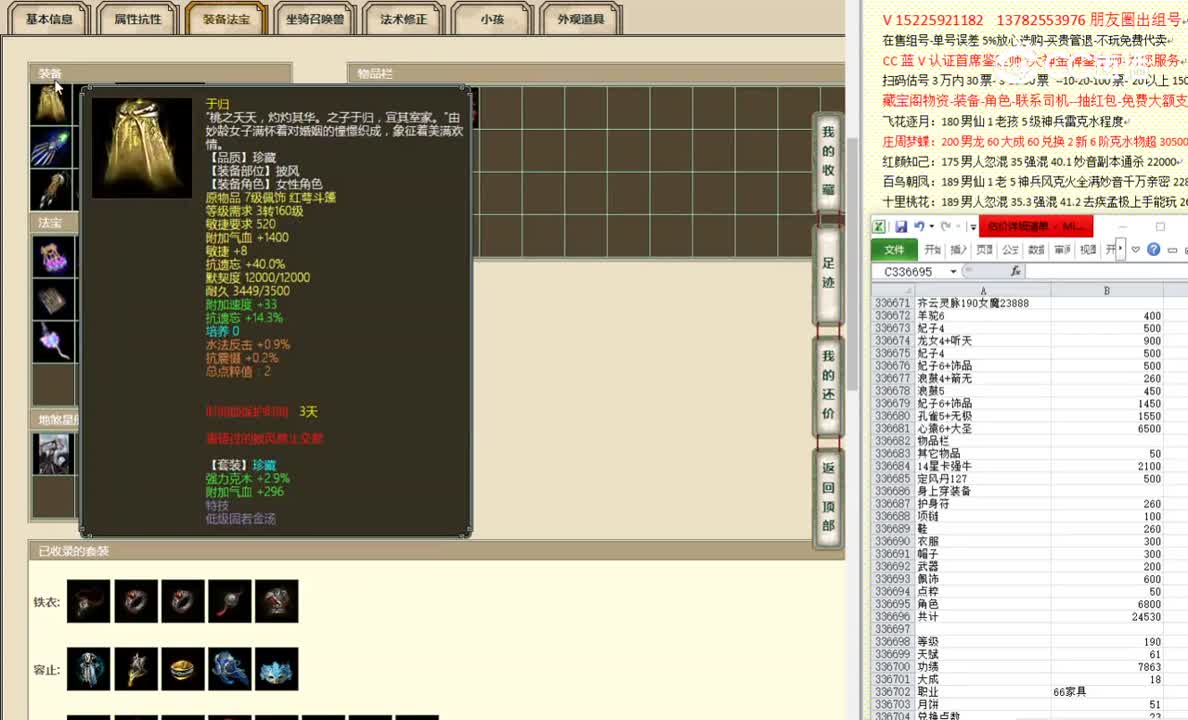Image resolution: width=1188 pixels, height=720 pixels.
Task: Click the Name Box showing C336695
Action: (908, 271)
